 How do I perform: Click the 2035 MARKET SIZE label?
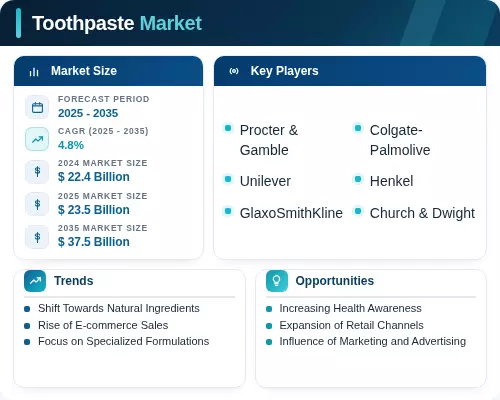(x=103, y=228)
